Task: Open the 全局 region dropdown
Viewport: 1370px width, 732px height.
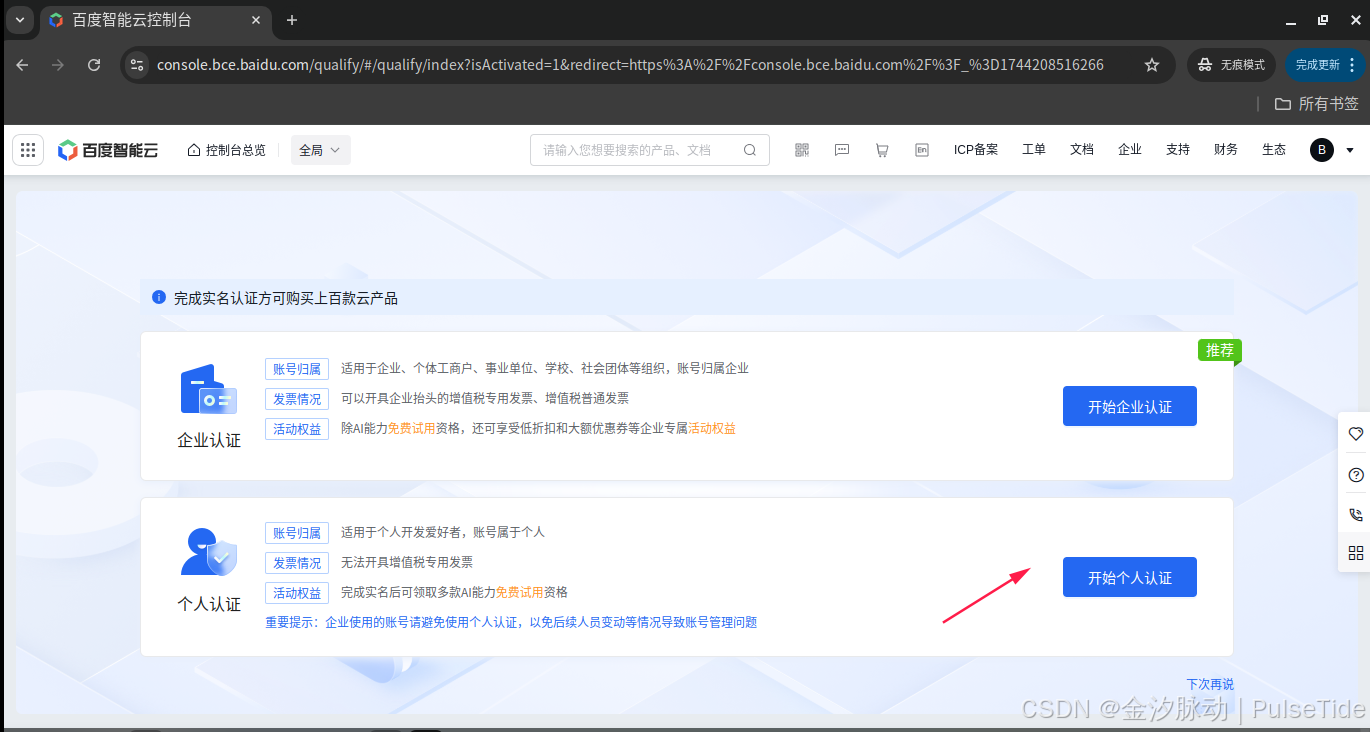Action: pos(321,150)
